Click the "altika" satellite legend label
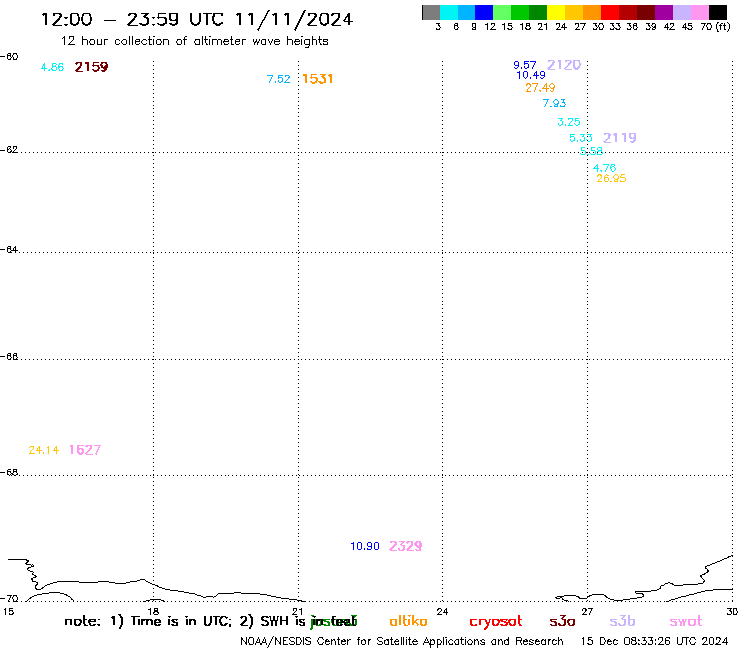Viewport: 740px width, 650px height. point(408,621)
